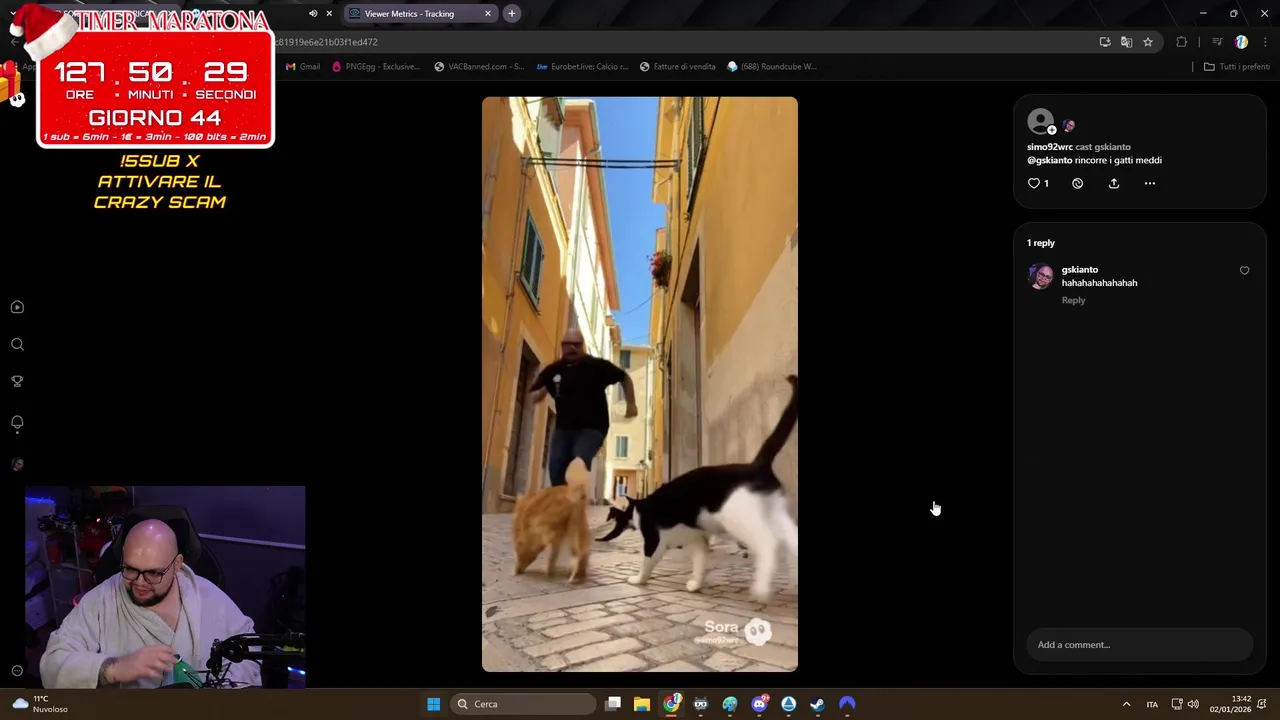Open the browser extensions puzzle icon
Viewport: 1280px width, 720px height.
[x=1182, y=42]
